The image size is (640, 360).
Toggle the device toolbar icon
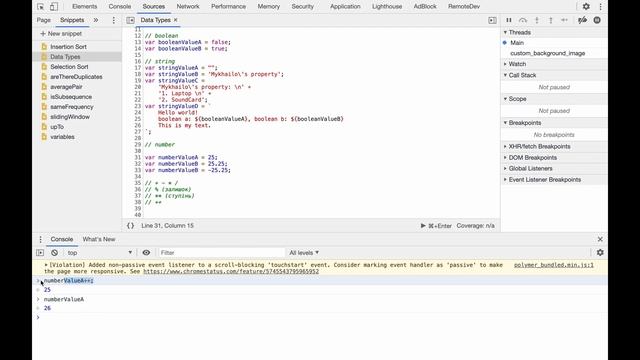[x=54, y=7]
